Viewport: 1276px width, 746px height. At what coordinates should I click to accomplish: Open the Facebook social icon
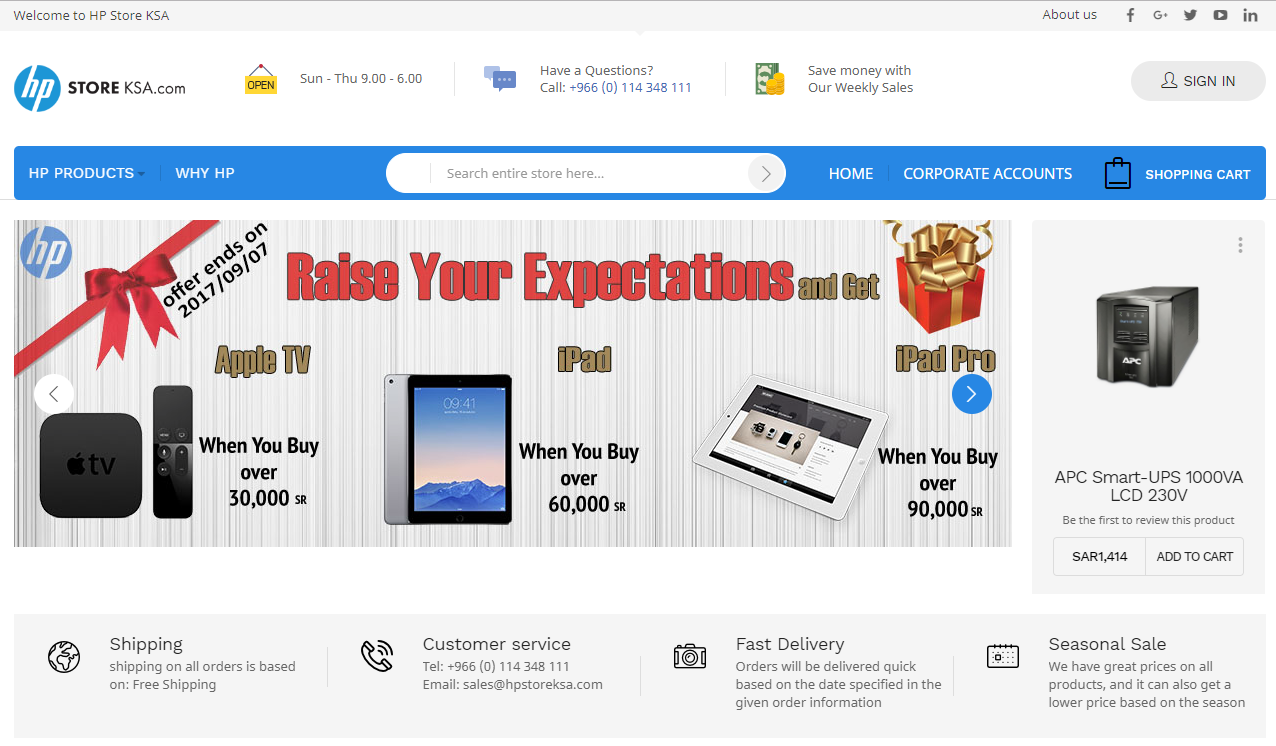point(1131,15)
